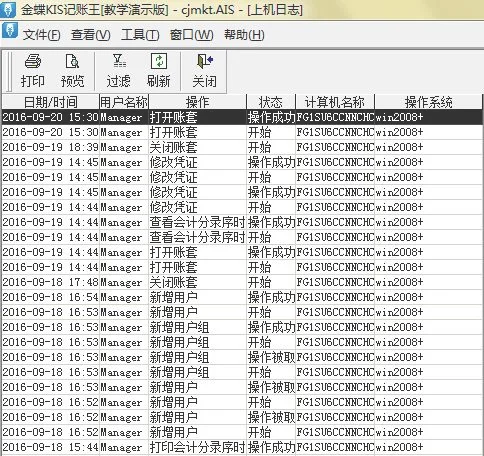Select the 16:54 新增用户 操作成功 row
The image size is (484, 456).
[x=242, y=297]
